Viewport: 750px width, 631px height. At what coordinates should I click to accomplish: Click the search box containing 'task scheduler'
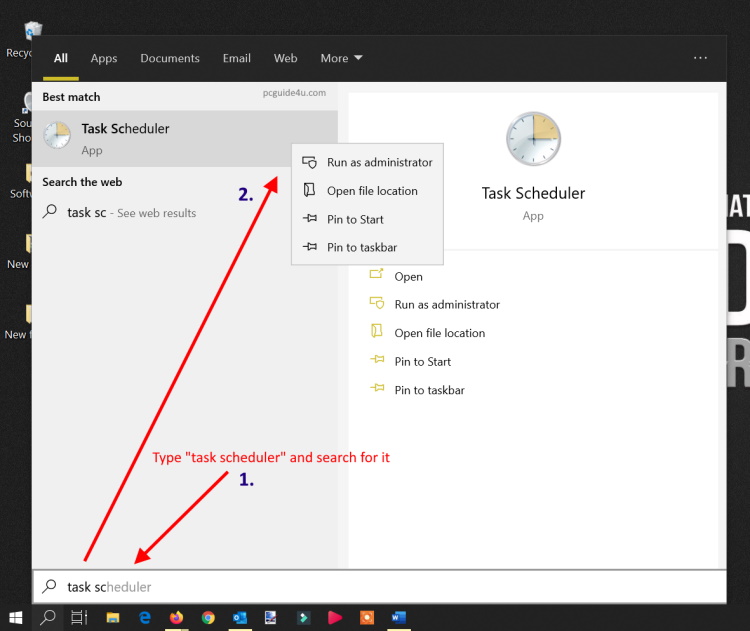tap(380, 587)
